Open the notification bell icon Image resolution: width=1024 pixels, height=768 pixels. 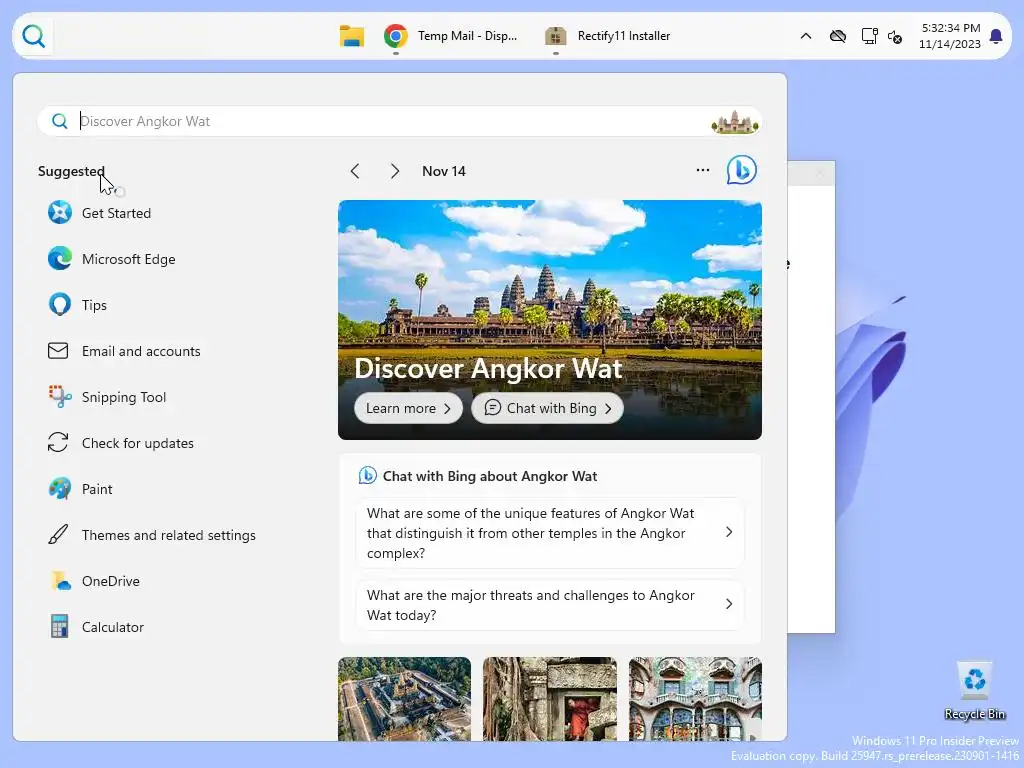(x=996, y=36)
